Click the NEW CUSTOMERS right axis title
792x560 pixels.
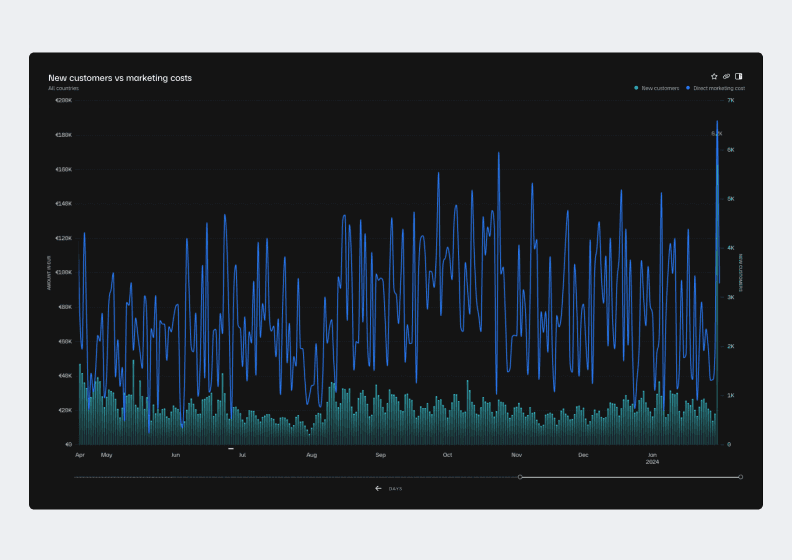[740, 273]
